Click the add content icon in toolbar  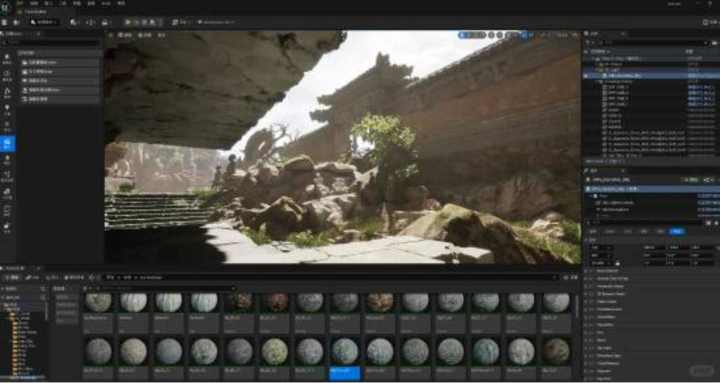tap(74, 22)
